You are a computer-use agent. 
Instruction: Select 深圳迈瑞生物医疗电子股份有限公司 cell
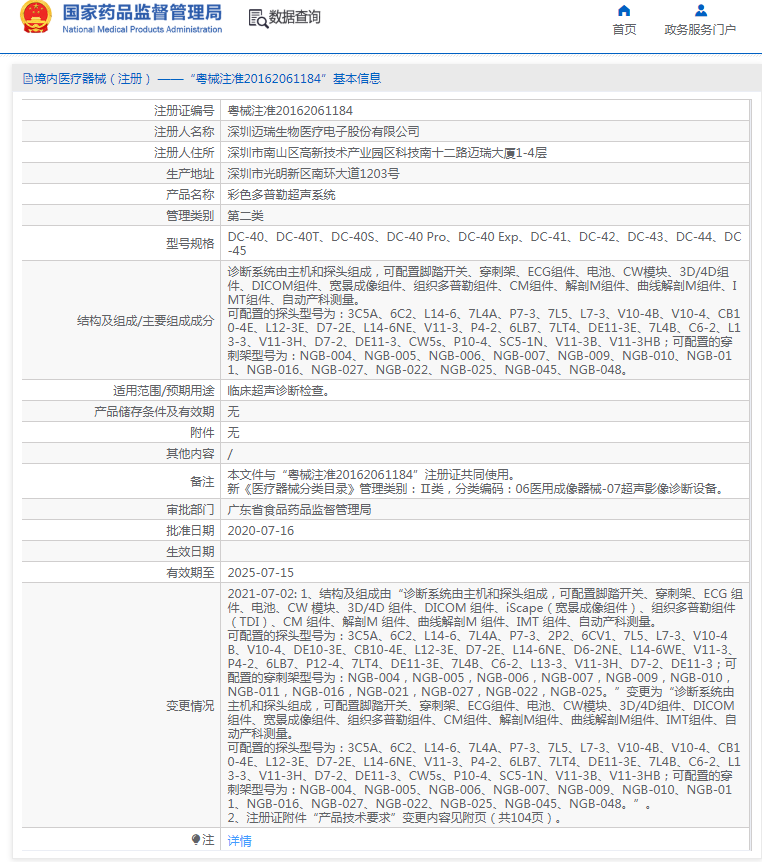click(323, 131)
